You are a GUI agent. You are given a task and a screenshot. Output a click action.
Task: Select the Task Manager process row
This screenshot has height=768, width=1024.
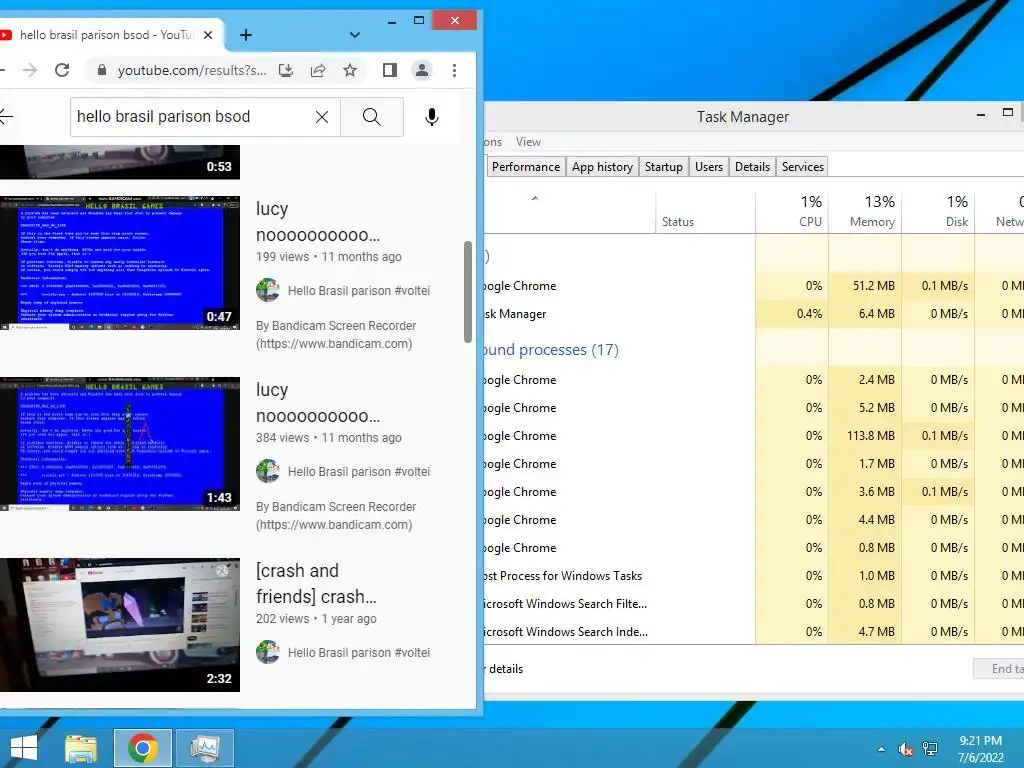click(x=754, y=313)
